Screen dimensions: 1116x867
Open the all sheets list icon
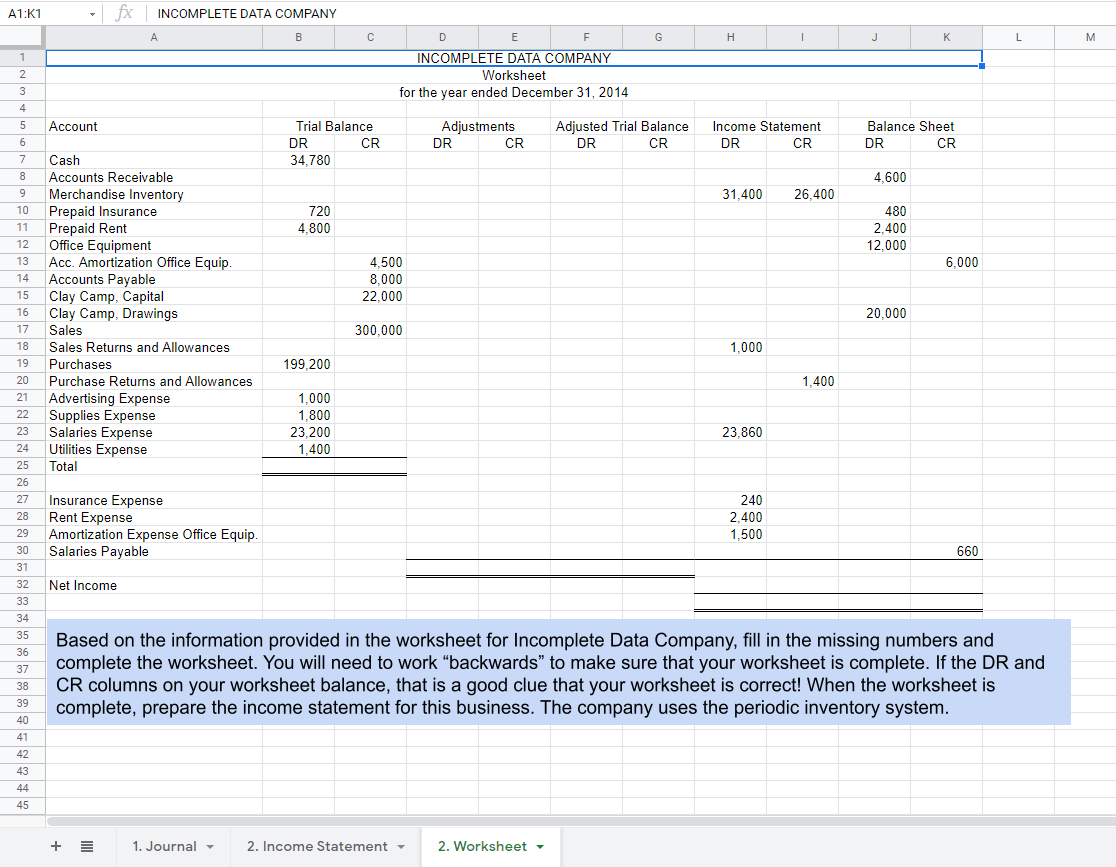(x=87, y=846)
